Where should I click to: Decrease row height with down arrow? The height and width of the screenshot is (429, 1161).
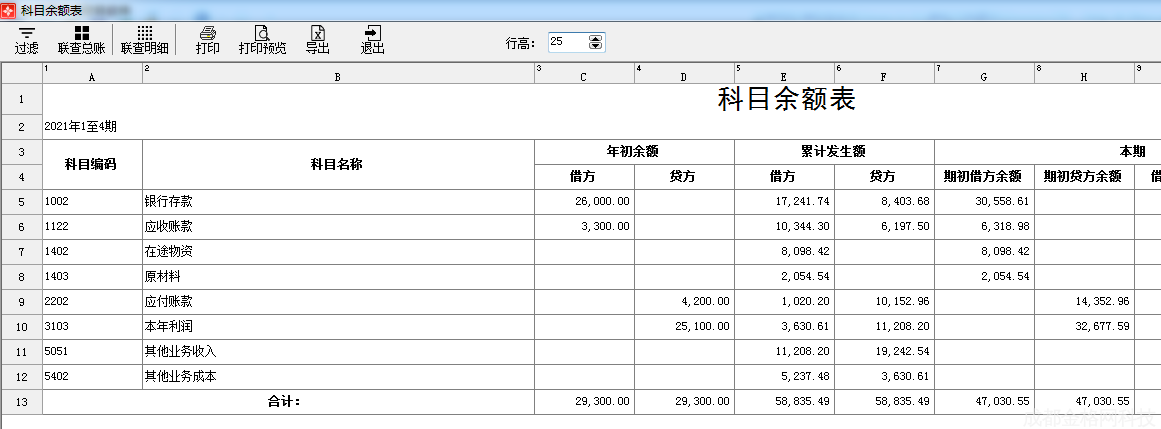[596, 46]
